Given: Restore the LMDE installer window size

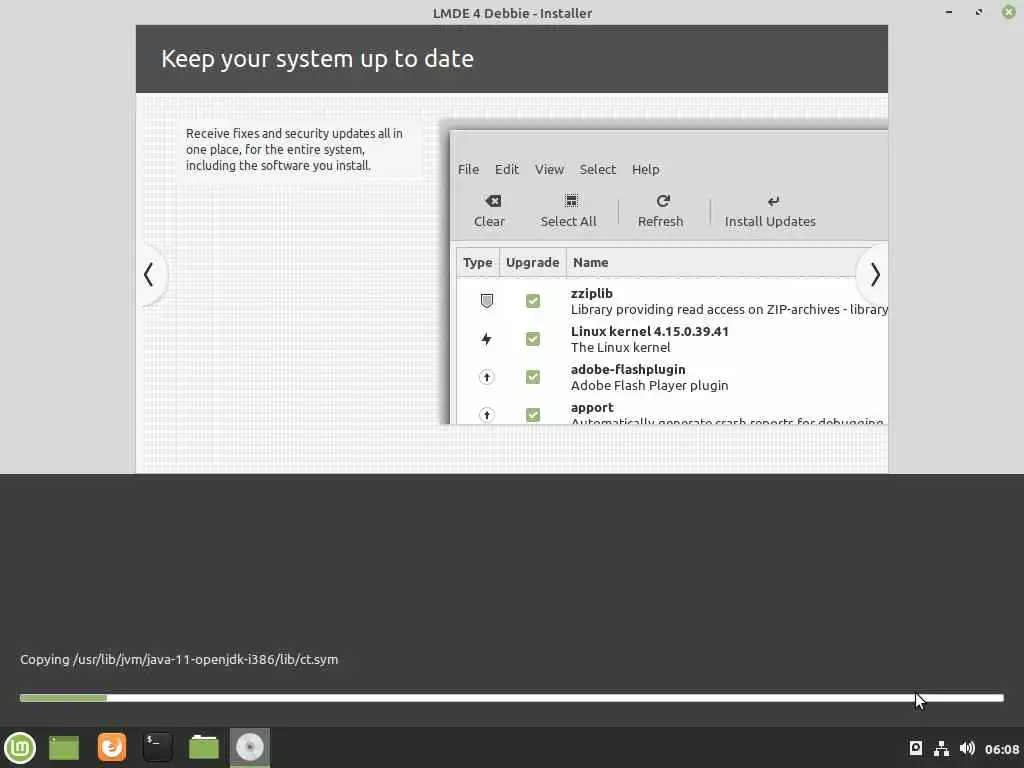Looking at the screenshot, I should [x=979, y=12].
